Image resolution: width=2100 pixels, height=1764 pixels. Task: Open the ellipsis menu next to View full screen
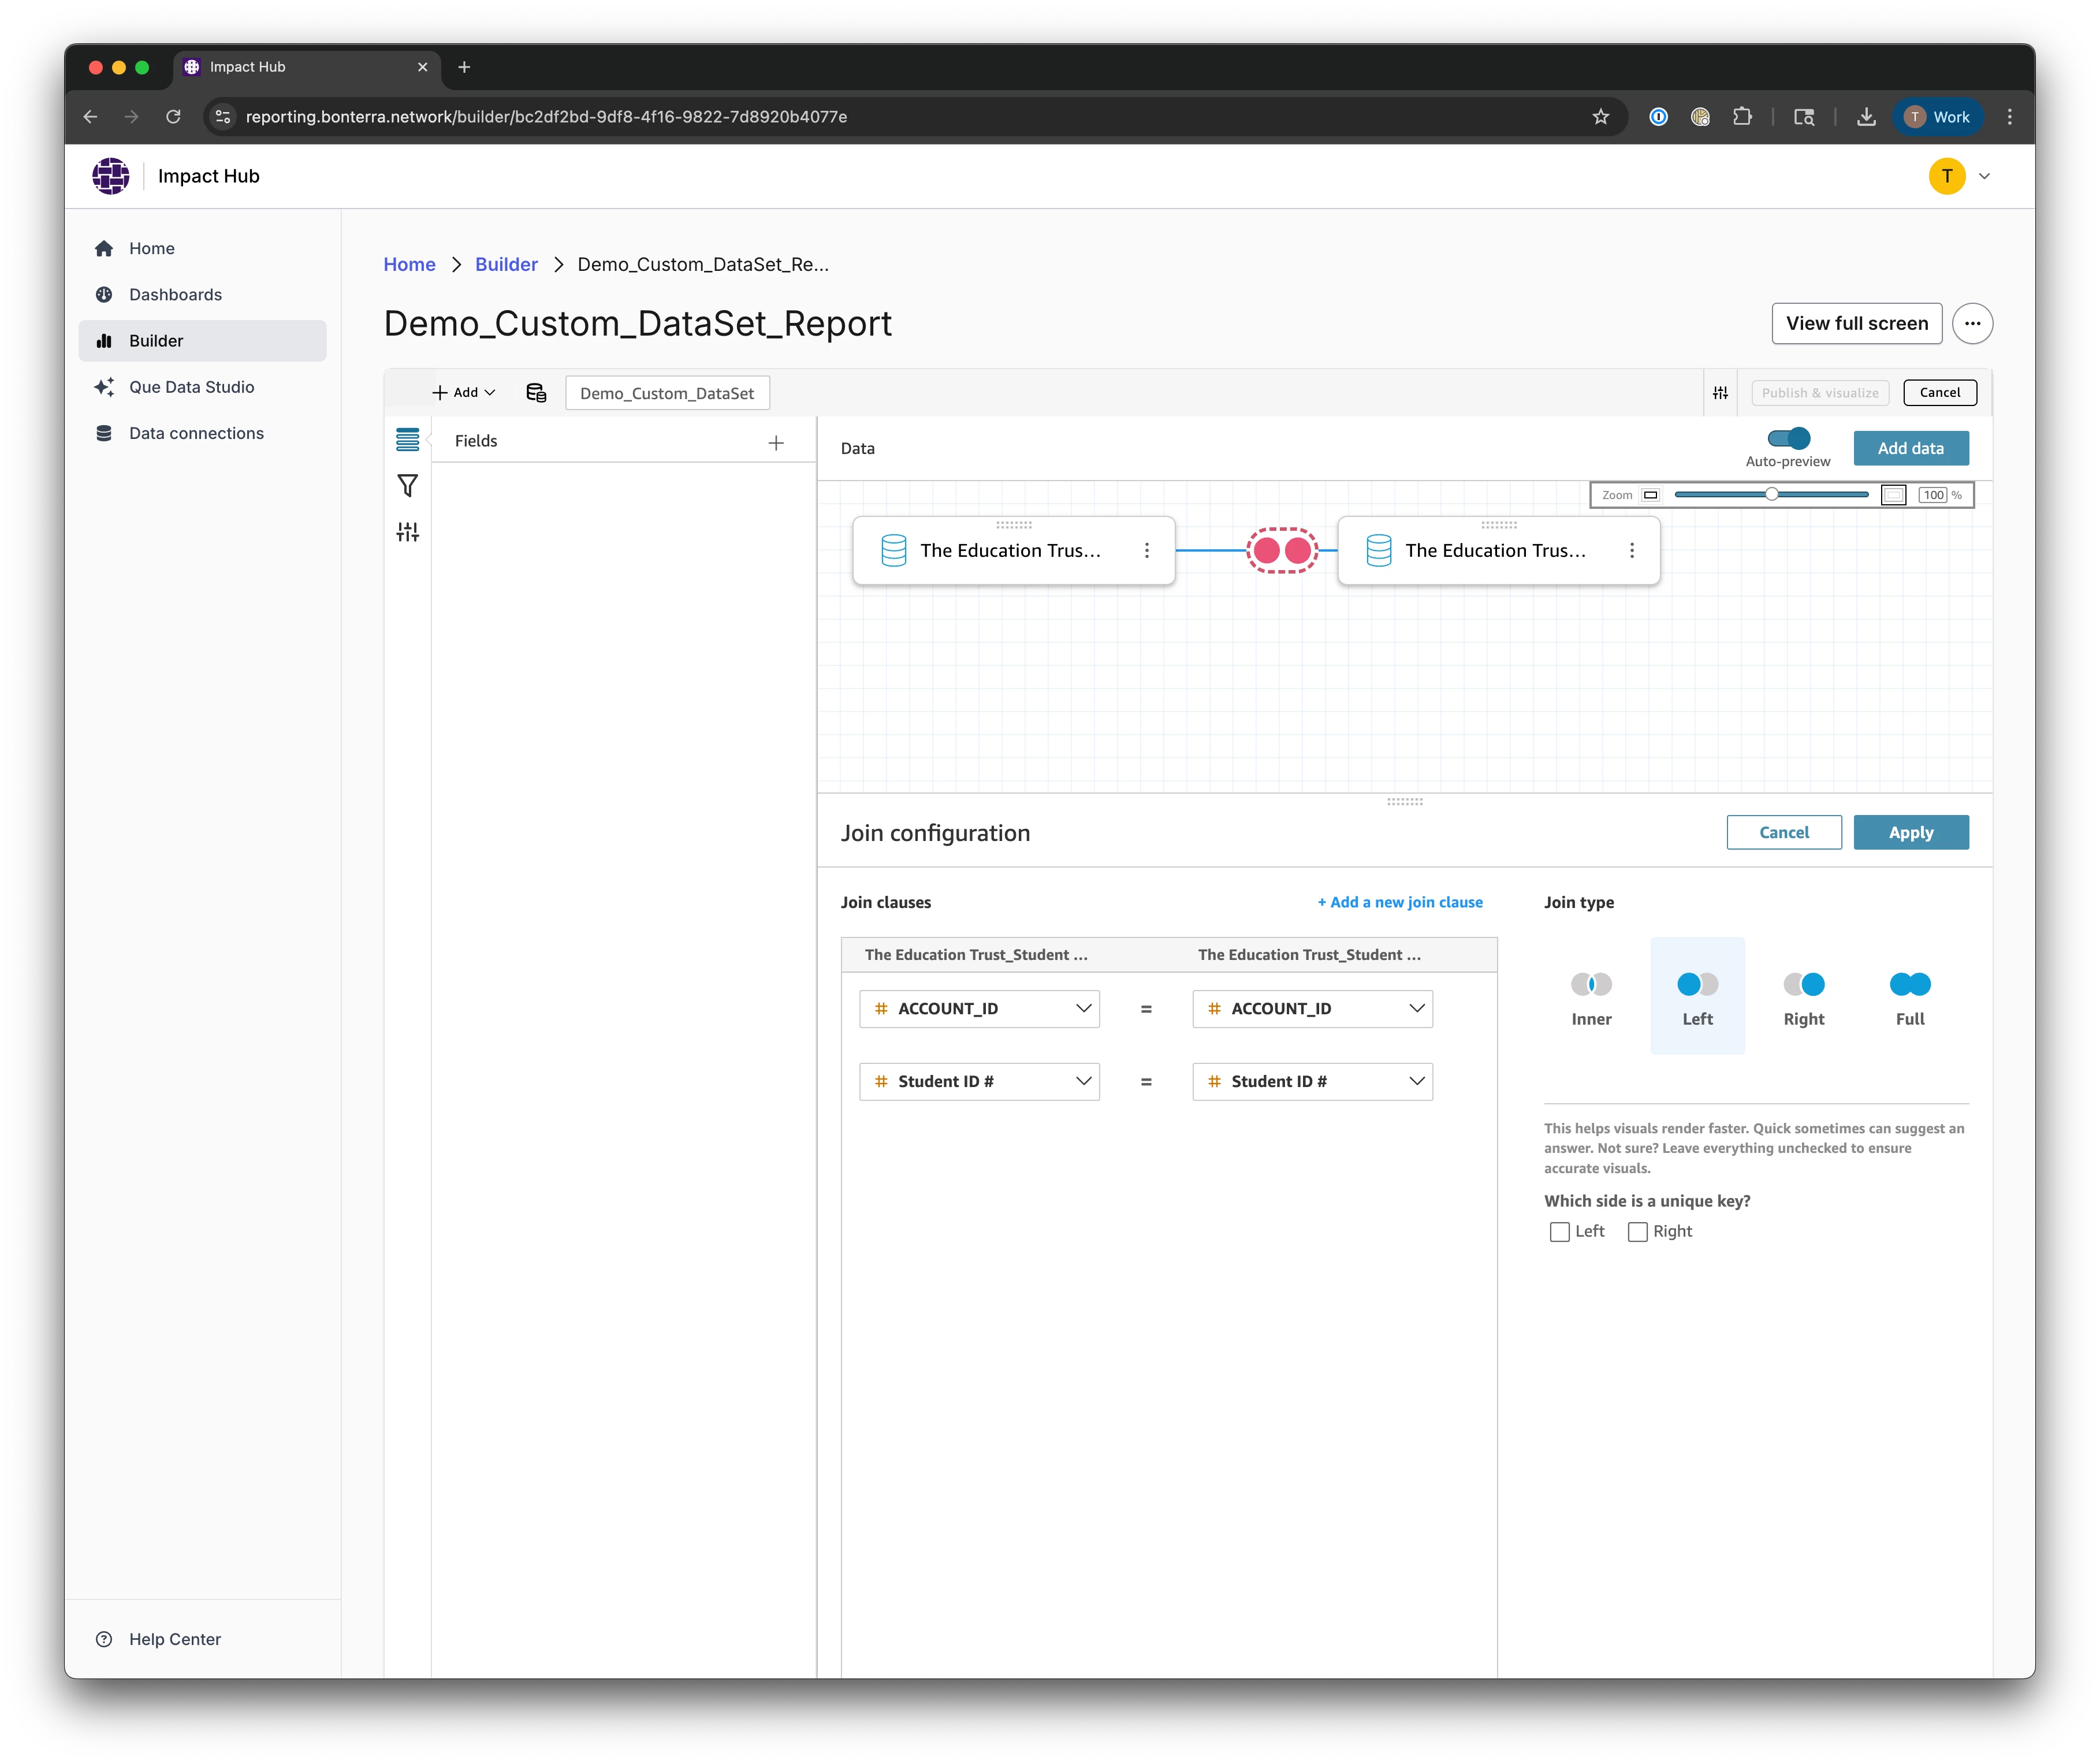pos(1972,324)
